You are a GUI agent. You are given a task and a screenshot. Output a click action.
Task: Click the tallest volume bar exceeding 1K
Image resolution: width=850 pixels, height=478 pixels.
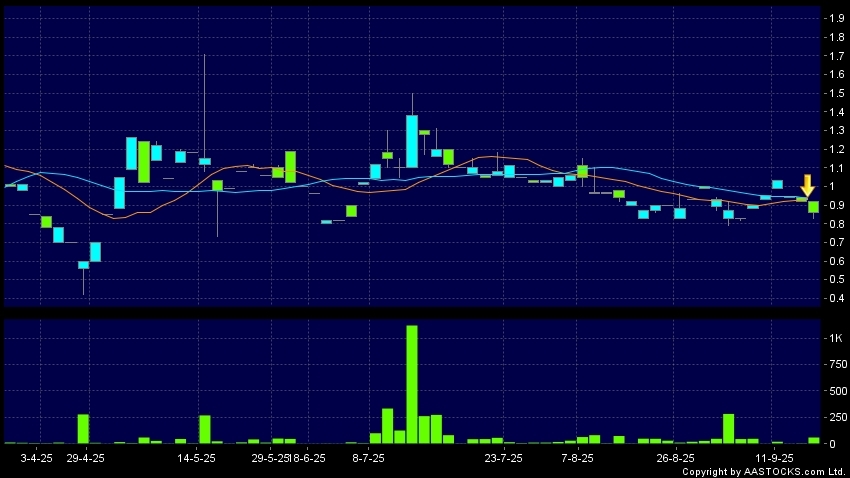pos(412,384)
